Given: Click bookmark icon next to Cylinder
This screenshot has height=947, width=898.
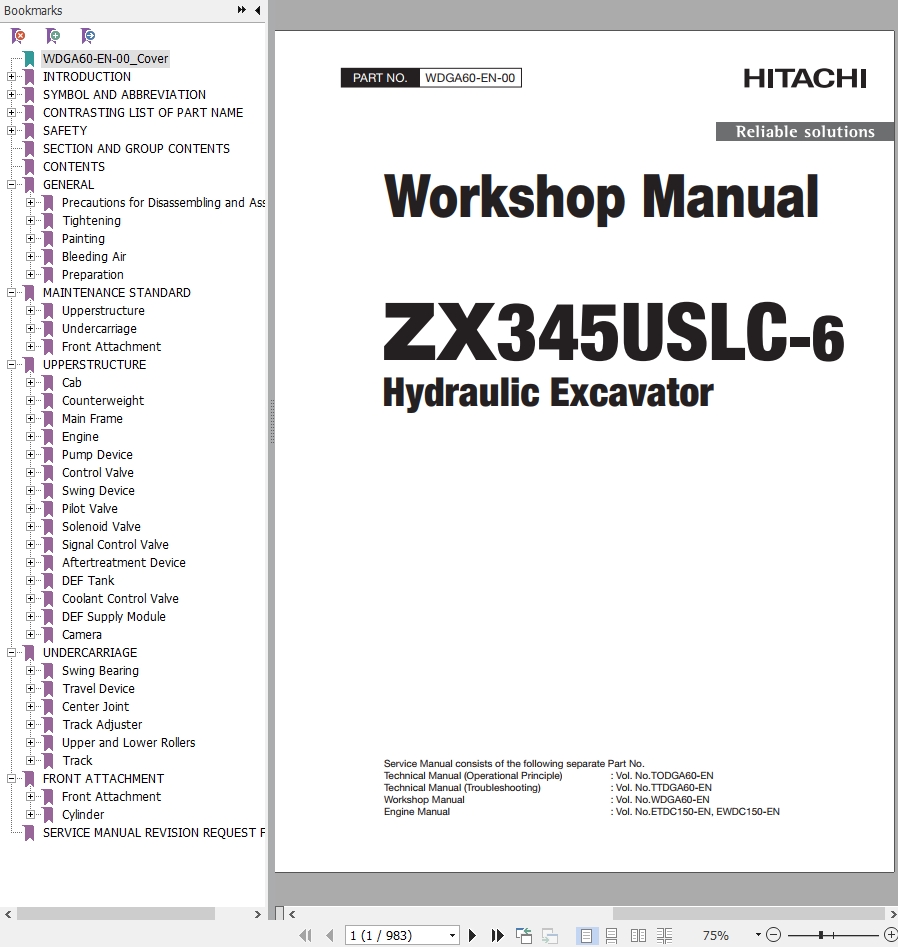Looking at the screenshot, I should point(48,815).
